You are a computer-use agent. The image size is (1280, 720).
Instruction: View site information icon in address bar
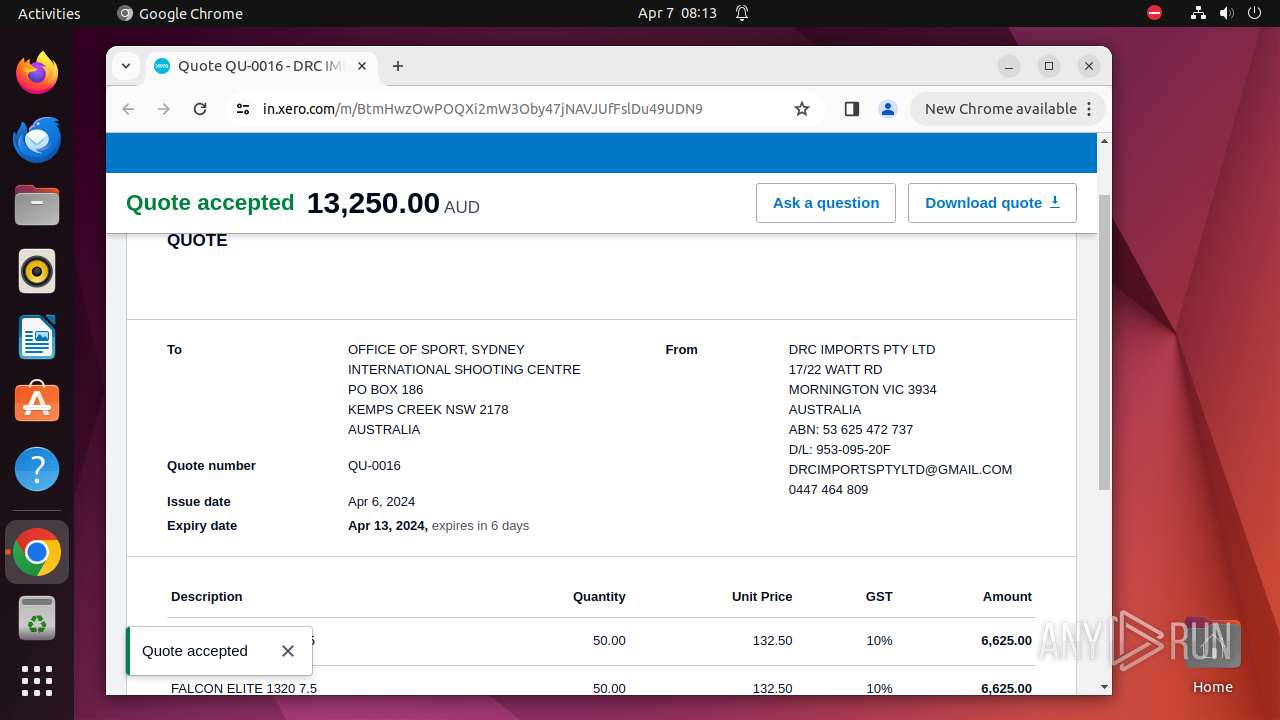243,109
